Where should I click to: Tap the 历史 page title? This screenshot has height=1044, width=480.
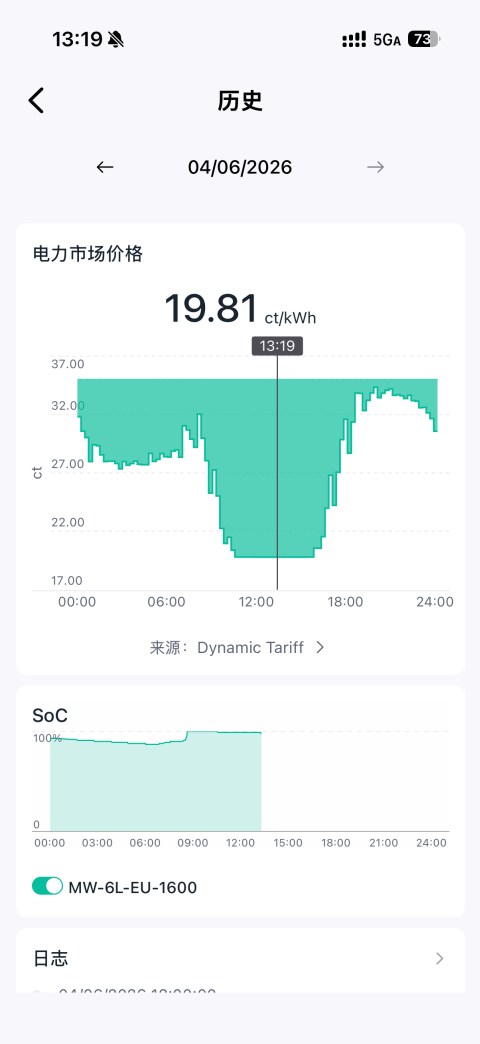[x=240, y=101]
